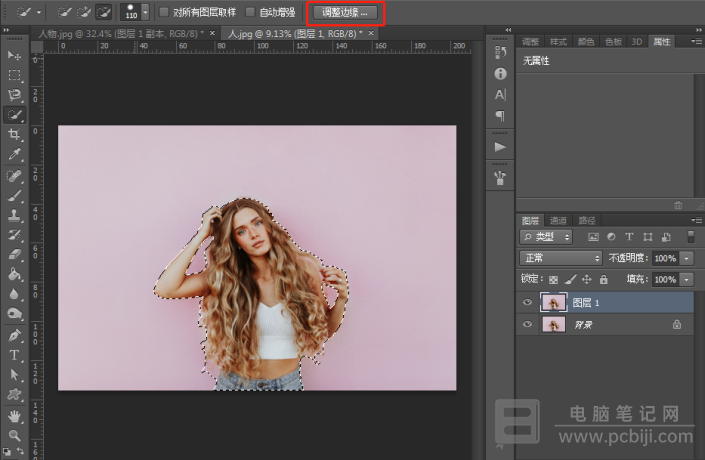Screen dimensions: 705x460
Task: Filter layers by shape layers icon
Action: 647,237
